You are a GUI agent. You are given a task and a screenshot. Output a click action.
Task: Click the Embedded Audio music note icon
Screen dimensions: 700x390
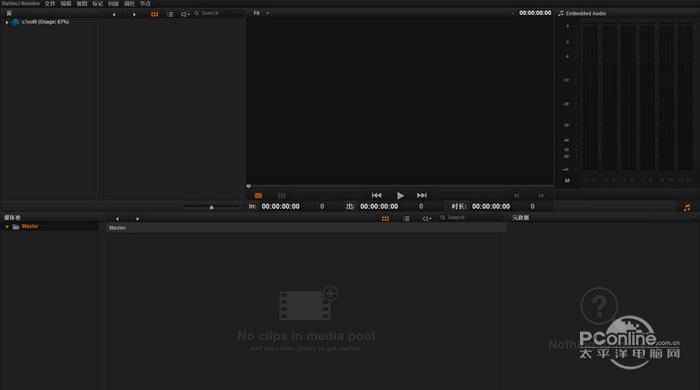point(561,13)
